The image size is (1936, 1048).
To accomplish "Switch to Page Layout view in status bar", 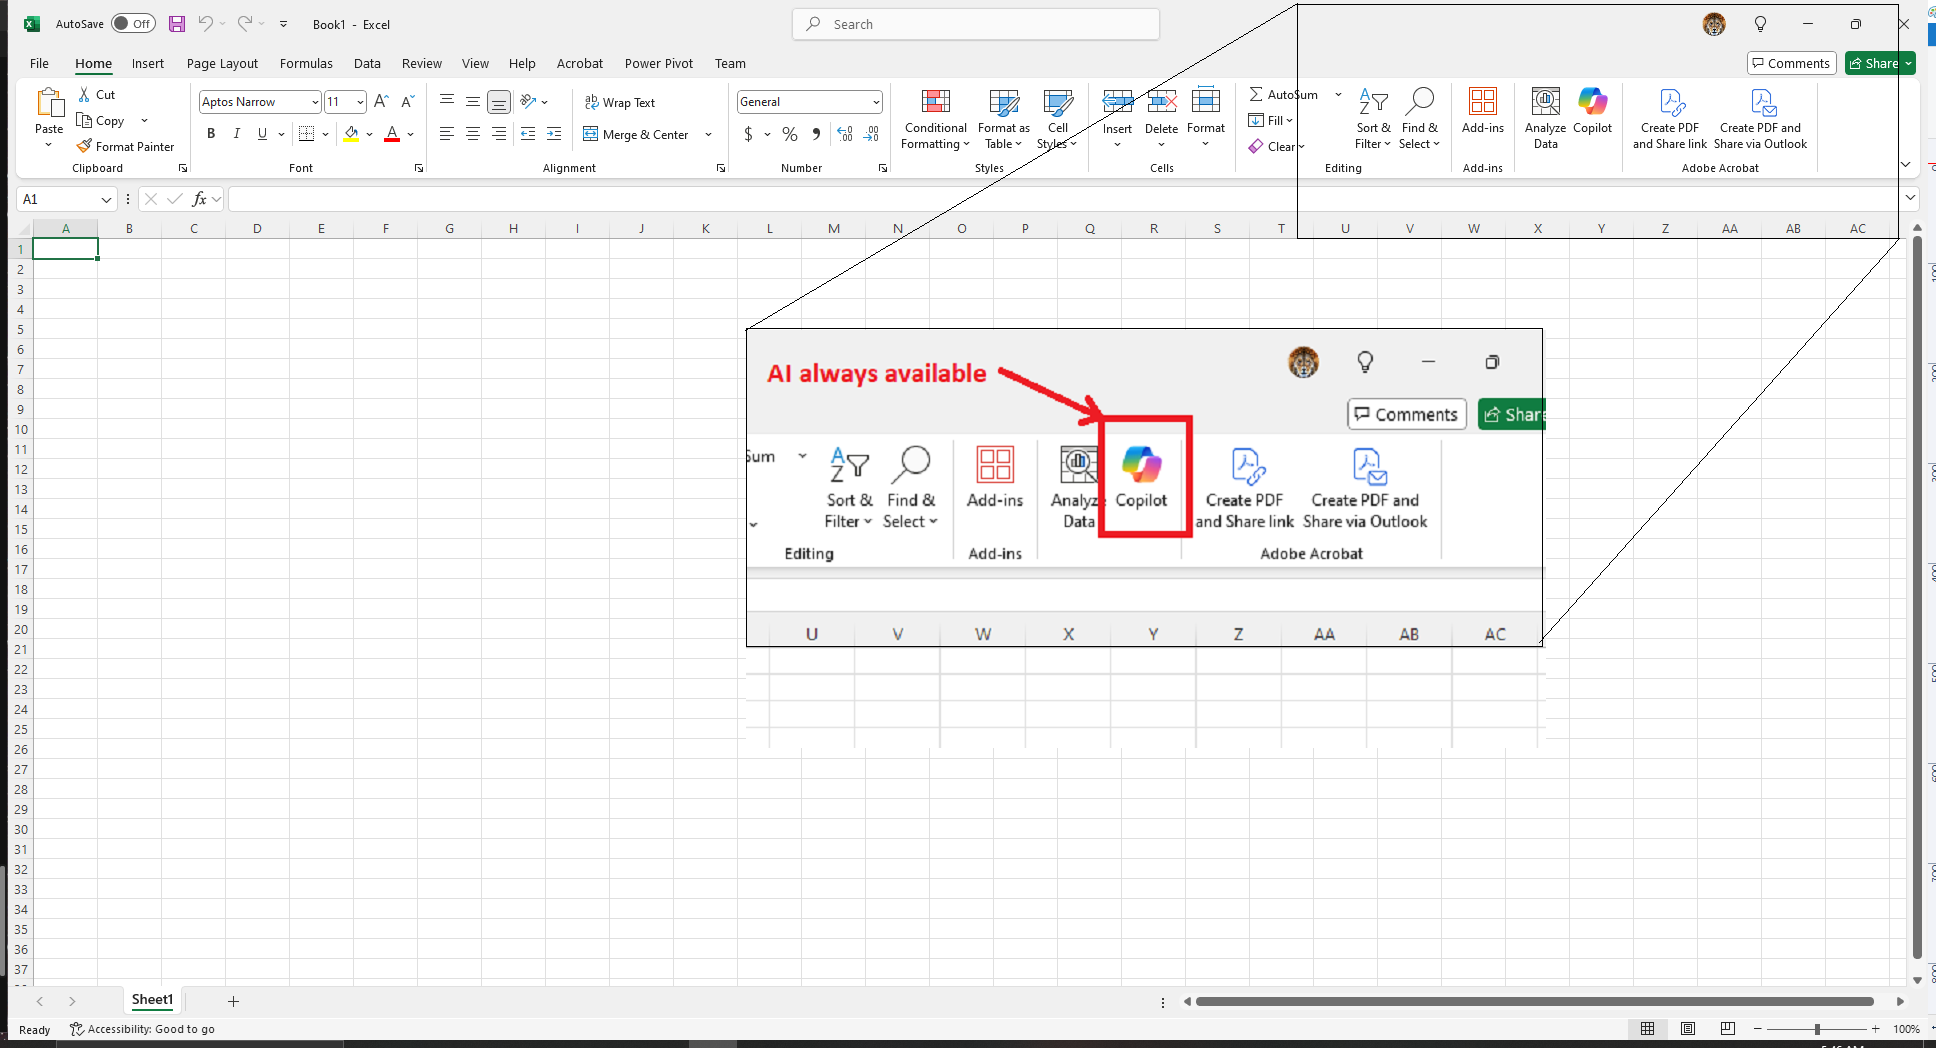I will pyautogui.click(x=1688, y=1029).
